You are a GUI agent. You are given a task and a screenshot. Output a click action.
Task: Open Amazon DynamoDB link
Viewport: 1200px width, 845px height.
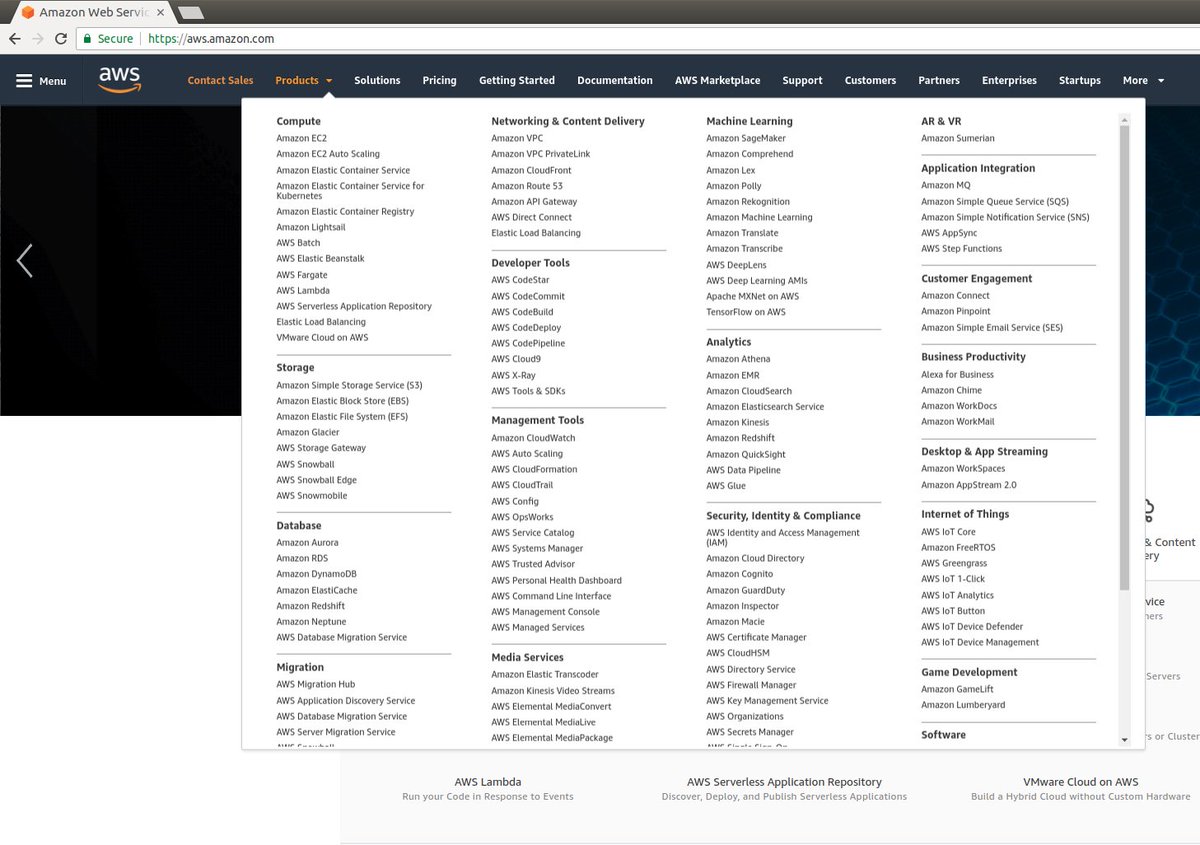click(x=316, y=574)
